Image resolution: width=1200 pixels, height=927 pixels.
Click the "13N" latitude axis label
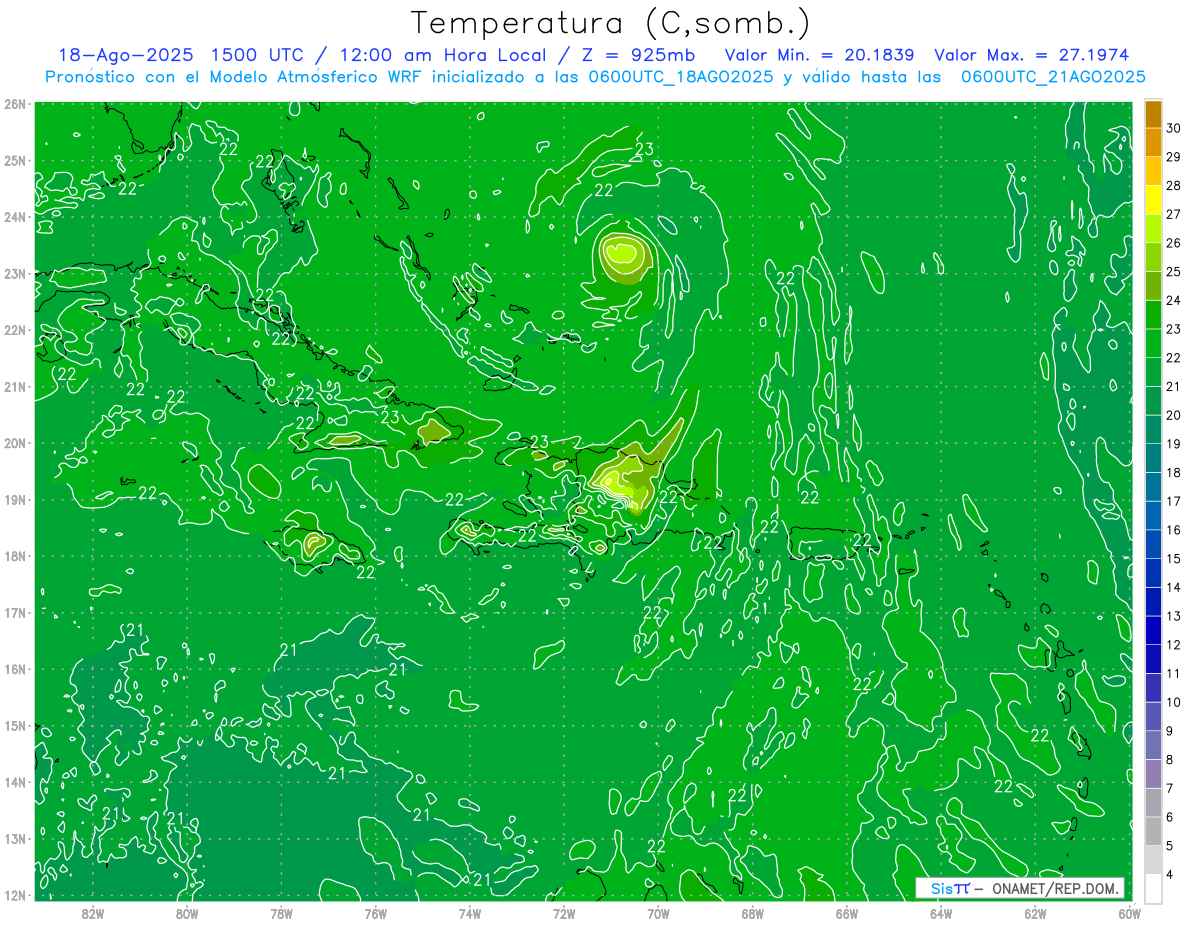[x=15, y=838]
